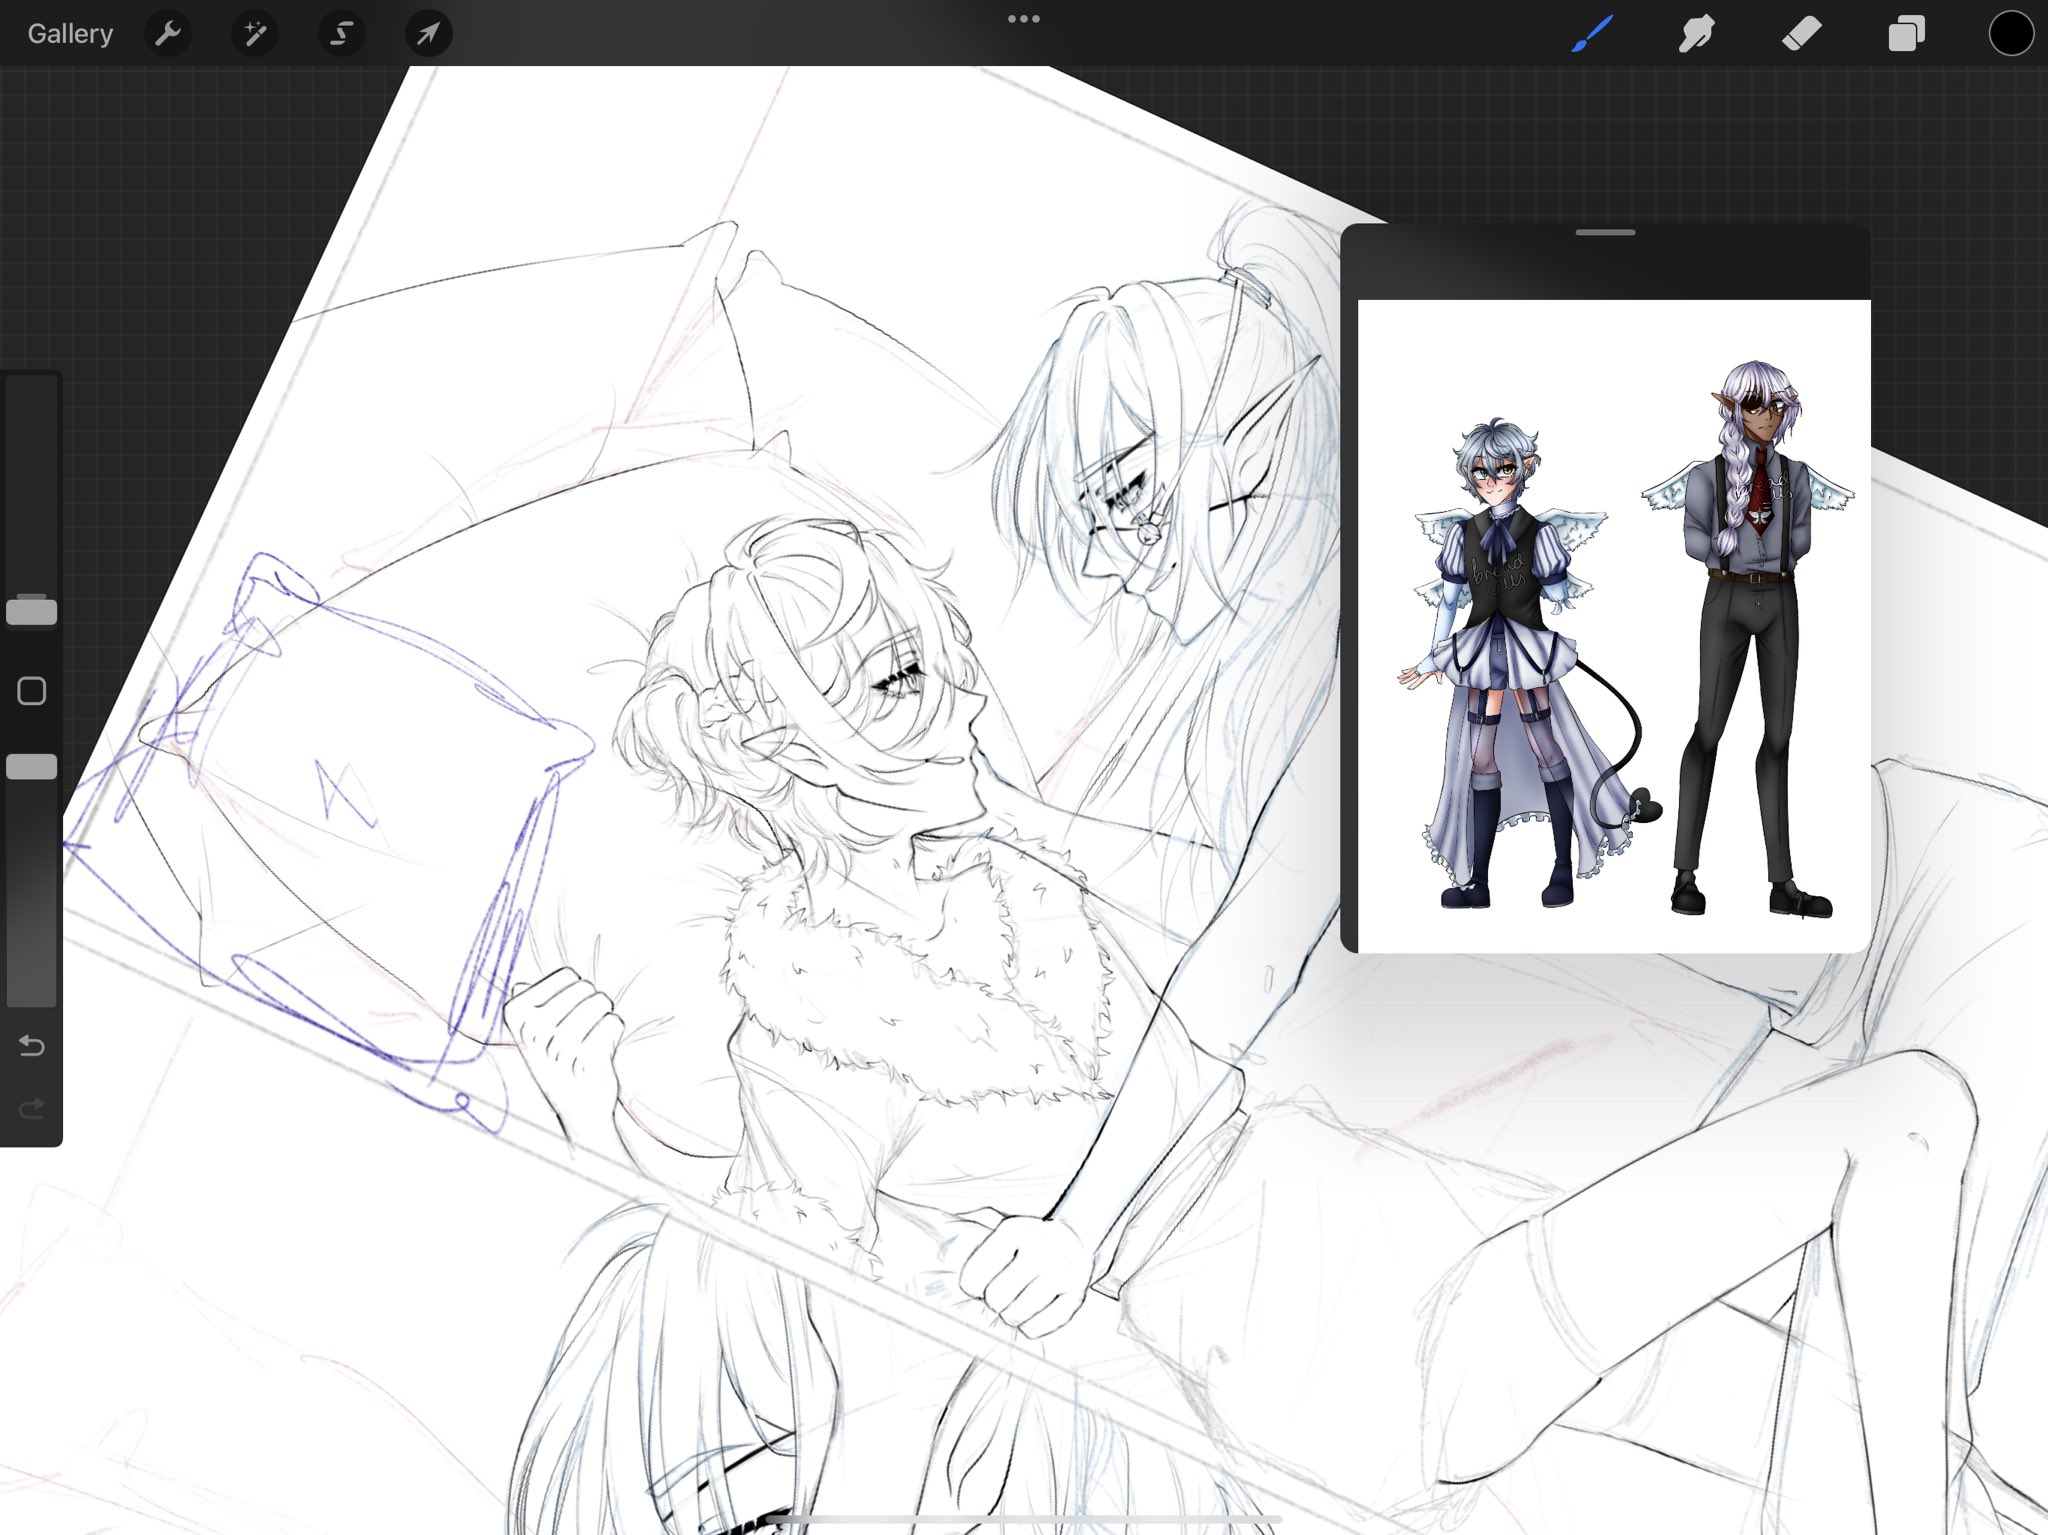Click the three-dot menu at top center
This screenshot has width=2048, height=1535.
click(1023, 19)
